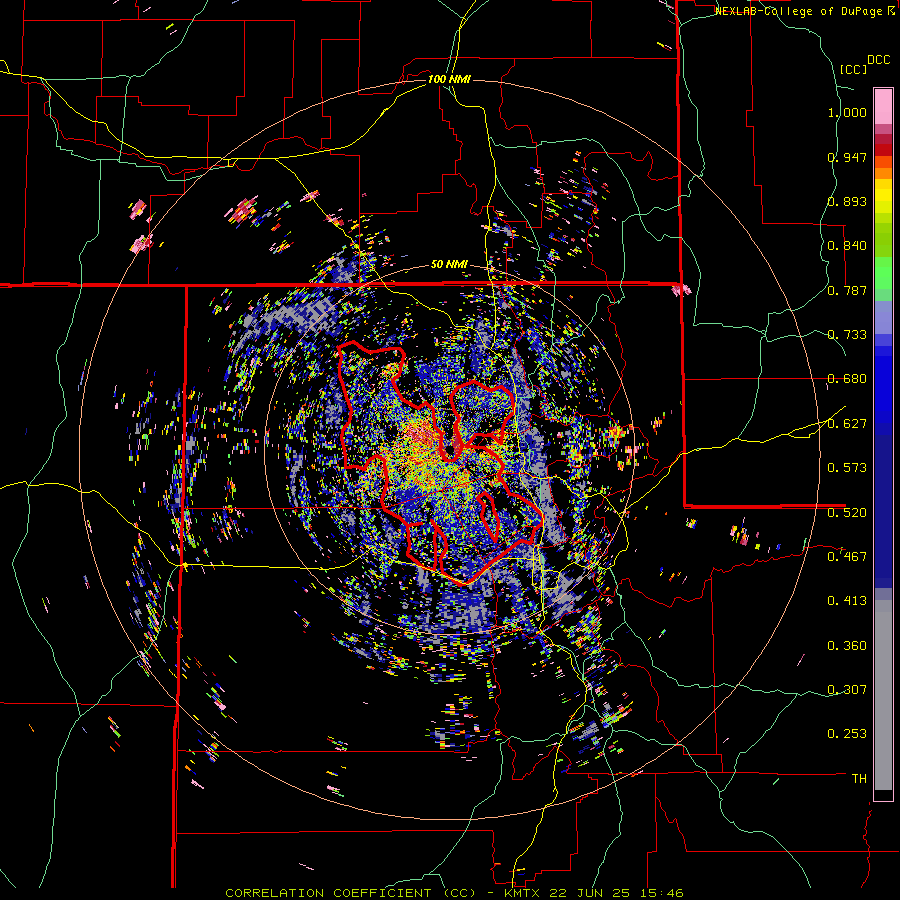Click the NEXLAB-College of DuPage watermark text
This screenshot has width=900, height=900.
[804, 11]
